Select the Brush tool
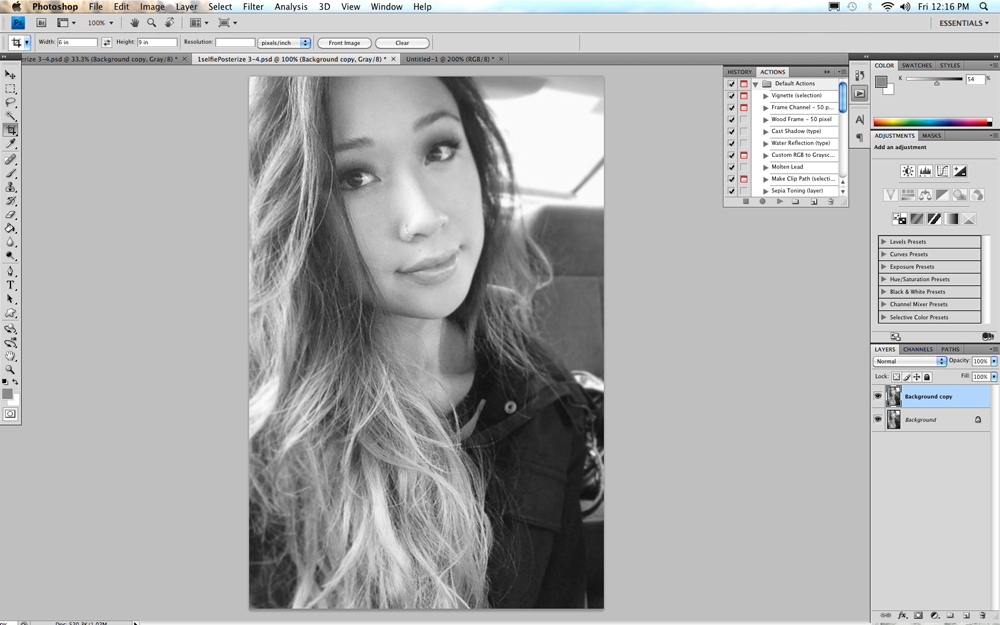1000x625 pixels. click(10, 173)
